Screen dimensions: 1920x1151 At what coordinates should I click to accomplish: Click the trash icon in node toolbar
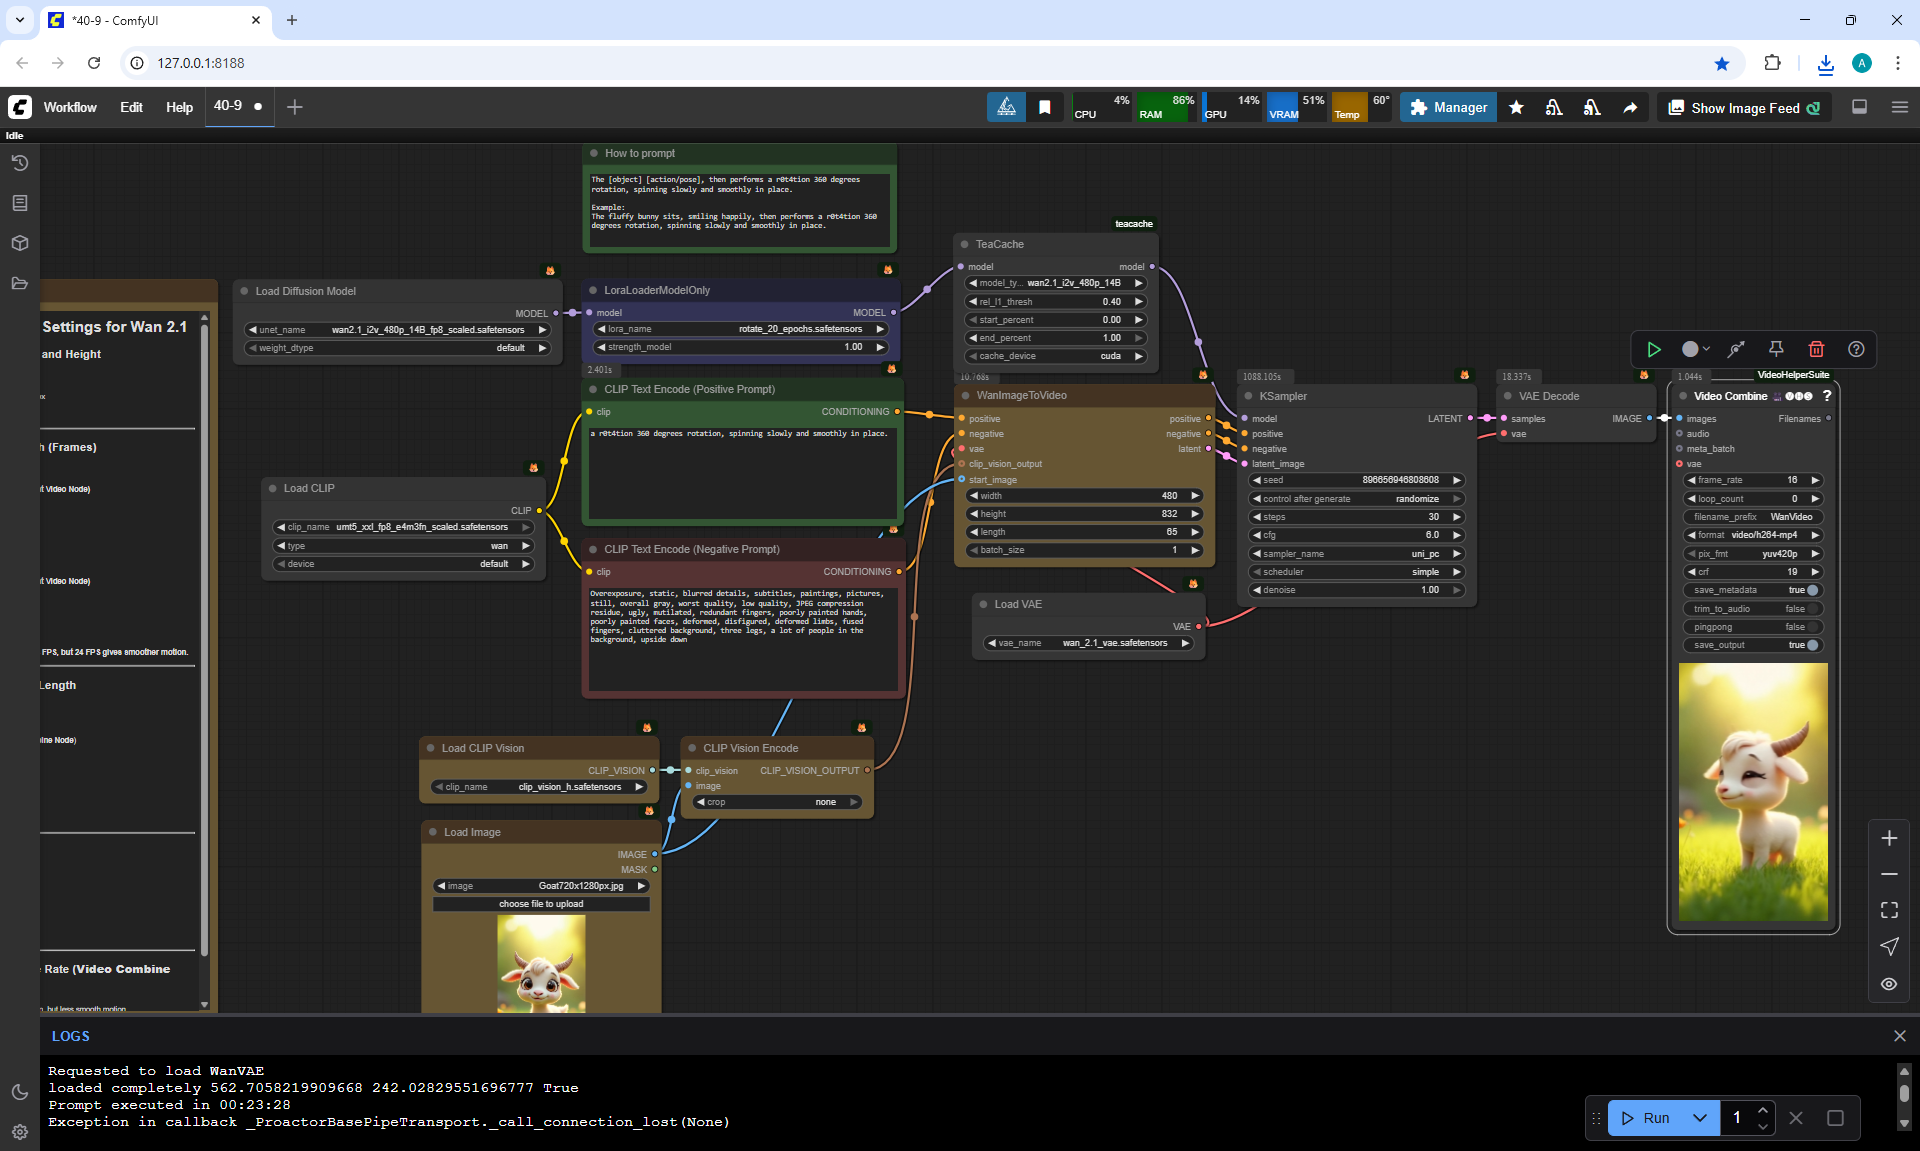[1816, 349]
